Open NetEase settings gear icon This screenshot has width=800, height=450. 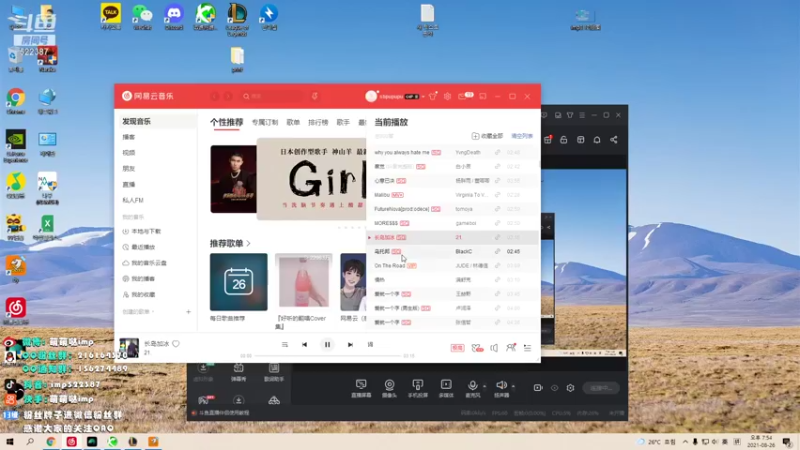point(447,96)
